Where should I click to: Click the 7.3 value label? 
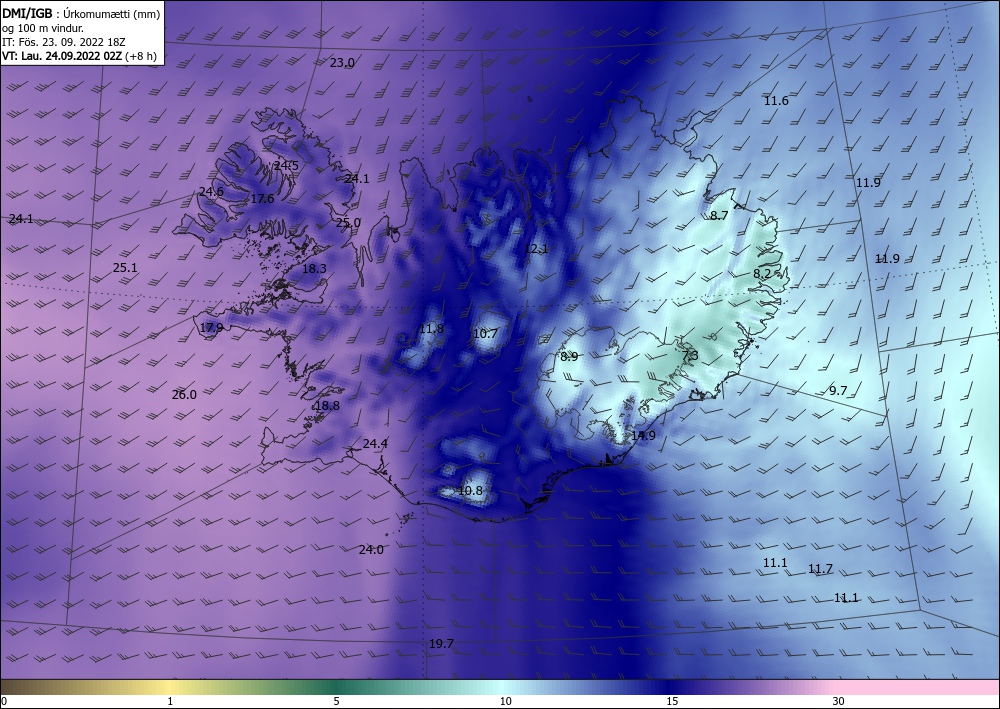[690, 355]
